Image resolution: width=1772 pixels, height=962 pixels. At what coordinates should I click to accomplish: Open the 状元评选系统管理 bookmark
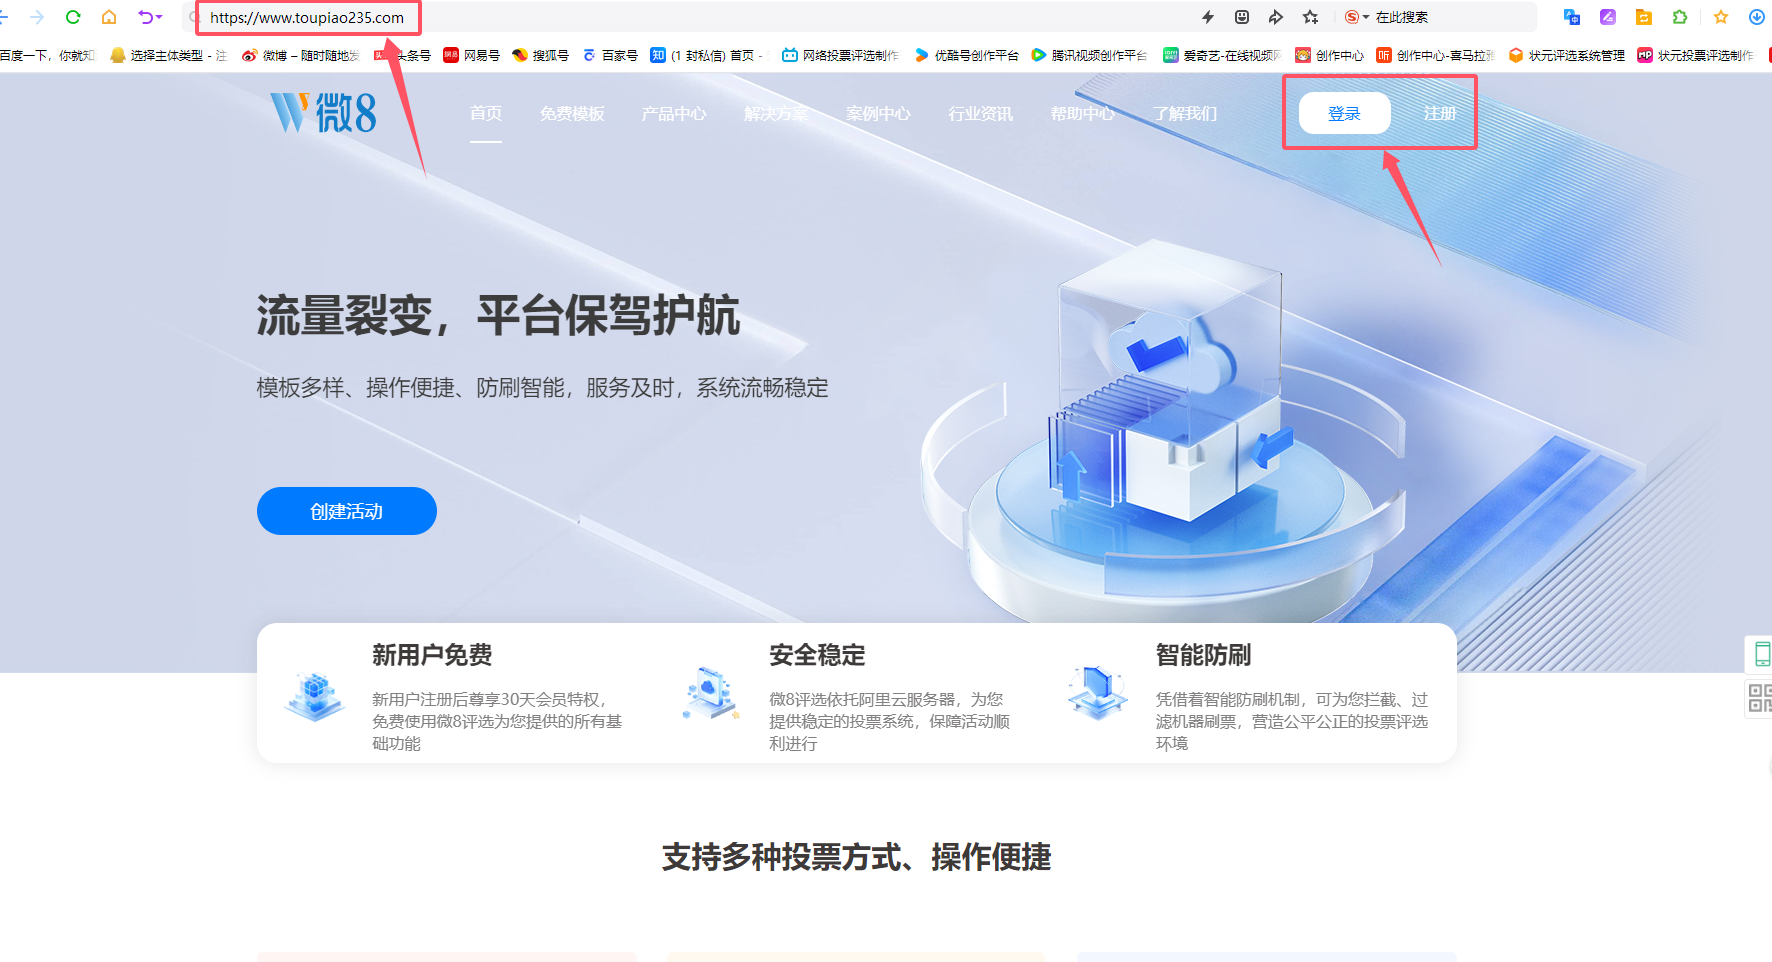(1567, 55)
